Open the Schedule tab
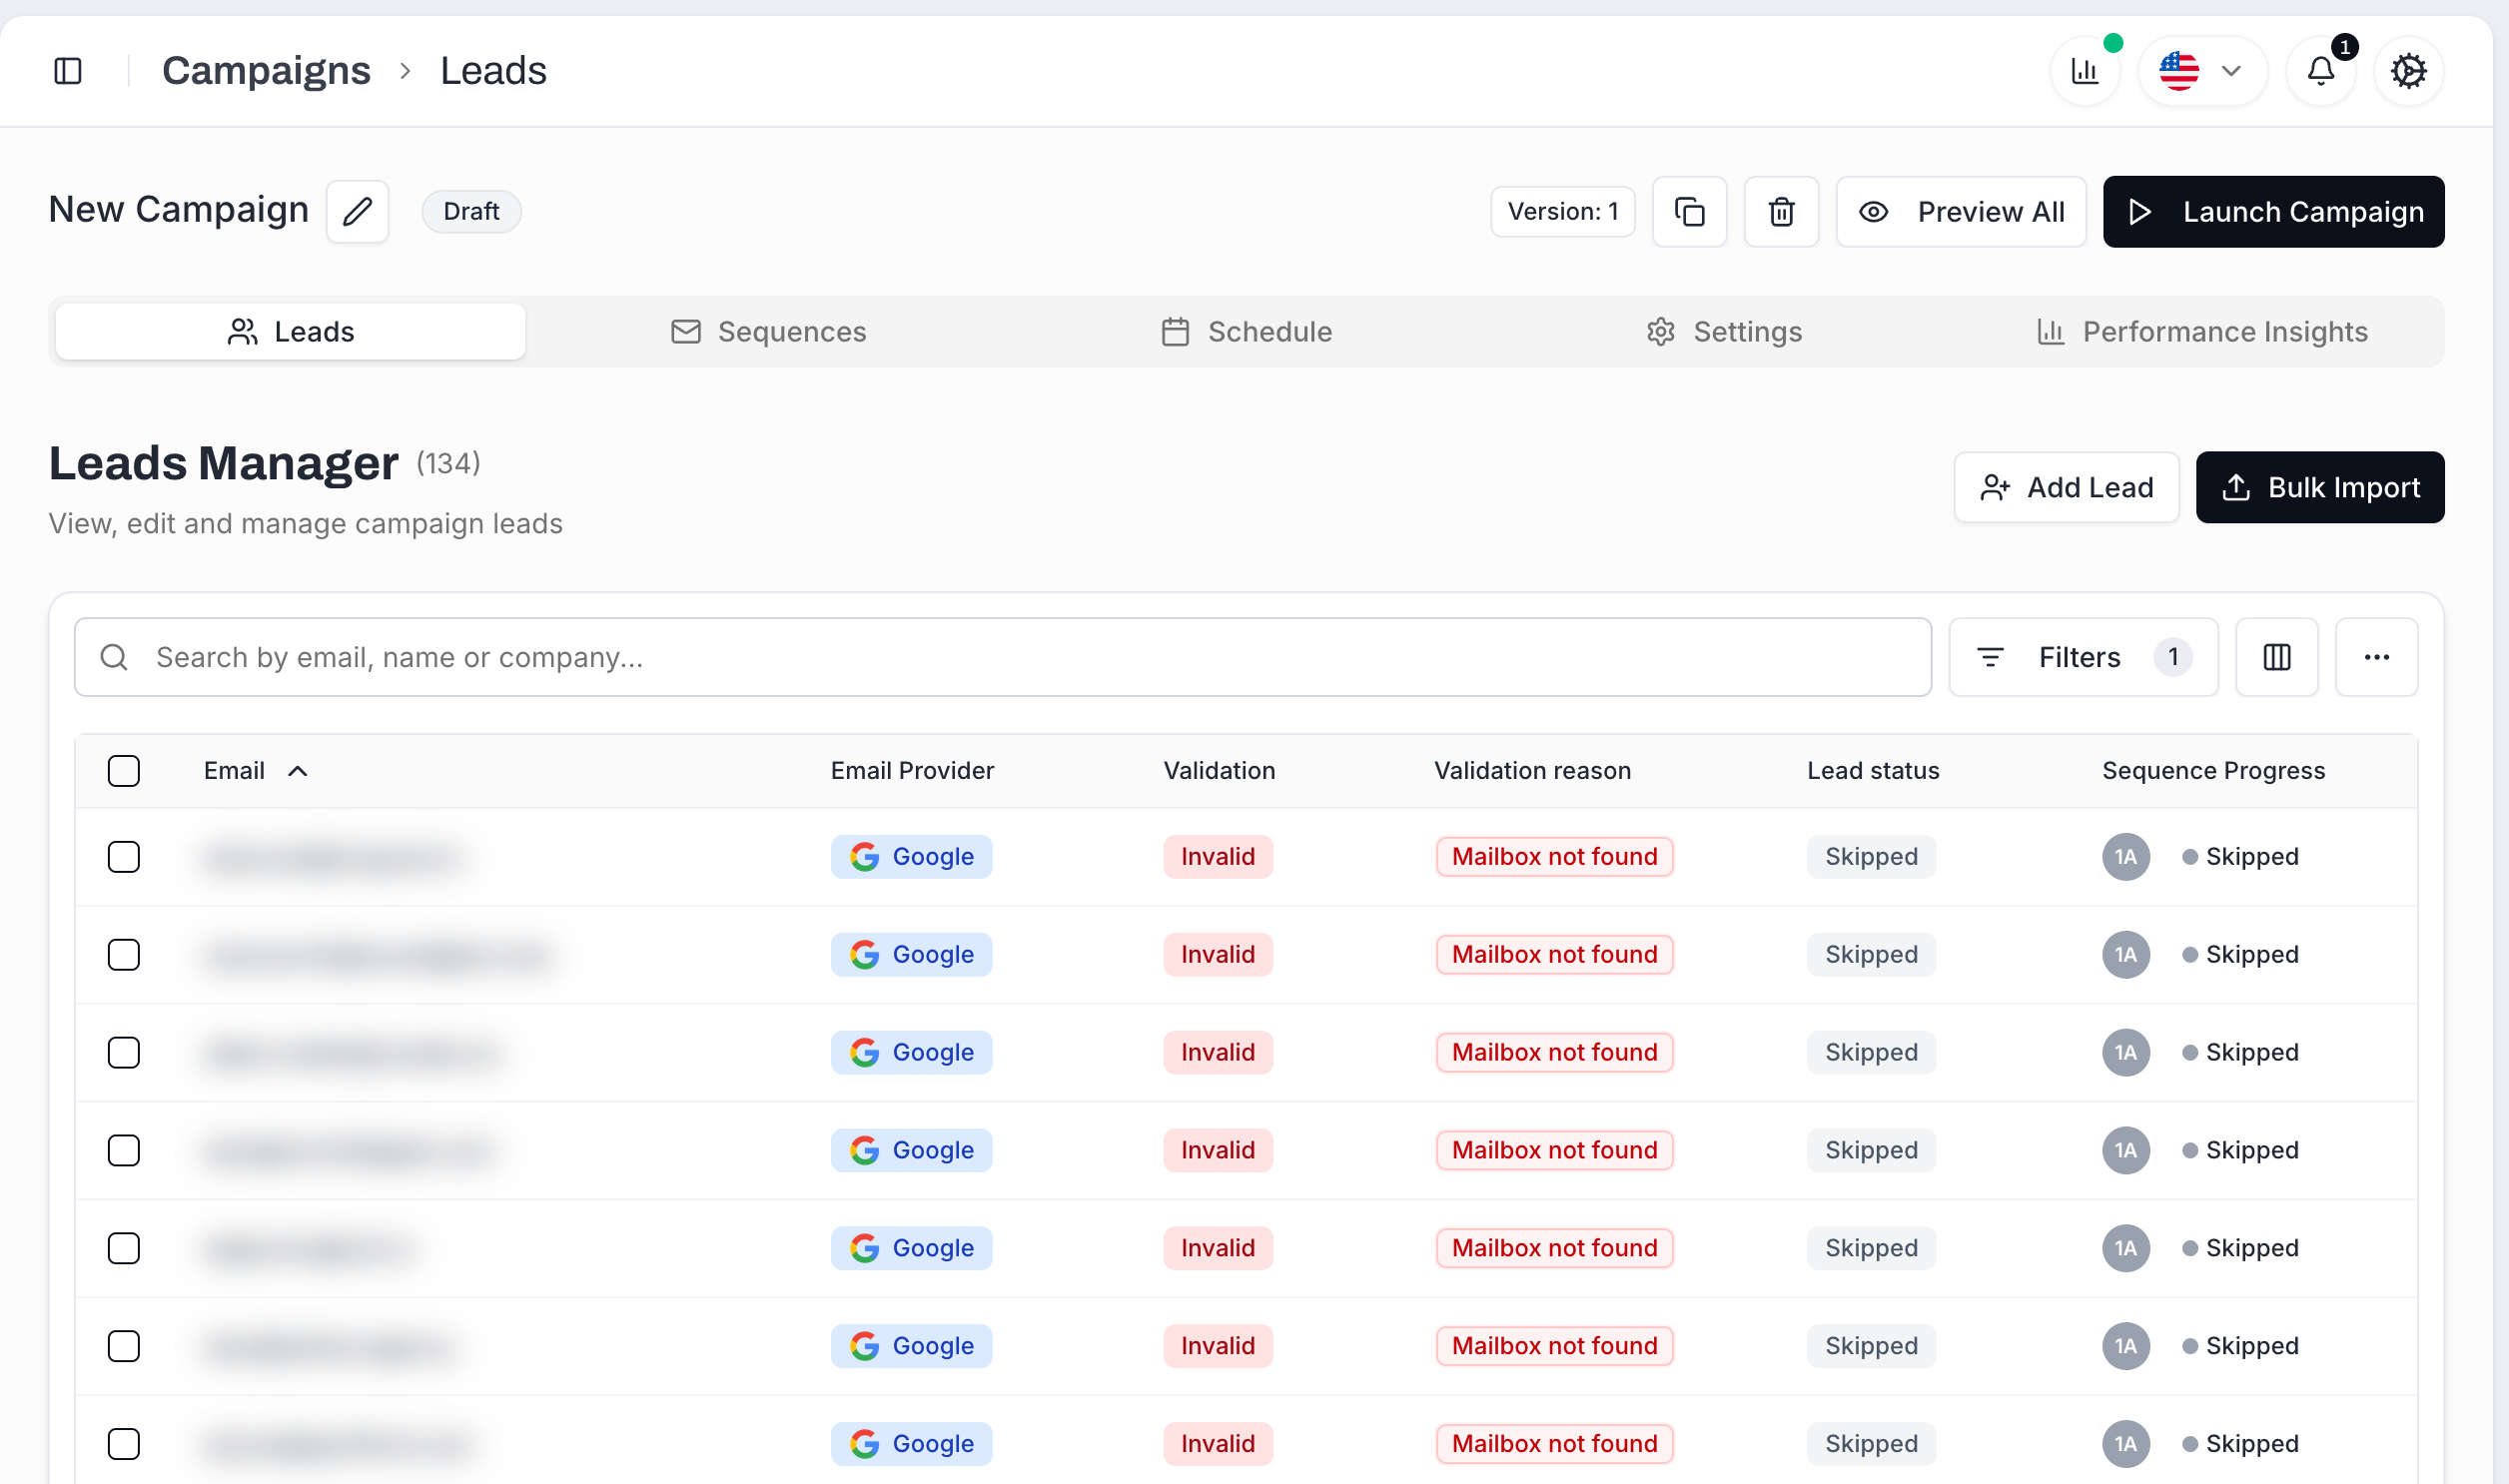Screen dimensions: 2509x1484 [x=1246, y=331]
